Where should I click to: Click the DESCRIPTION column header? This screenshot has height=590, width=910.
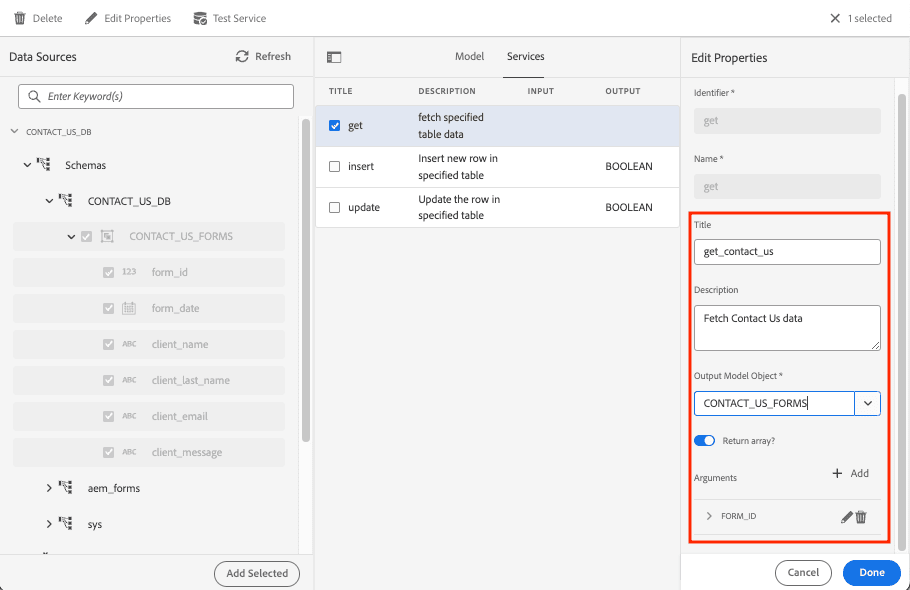pos(447,91)
